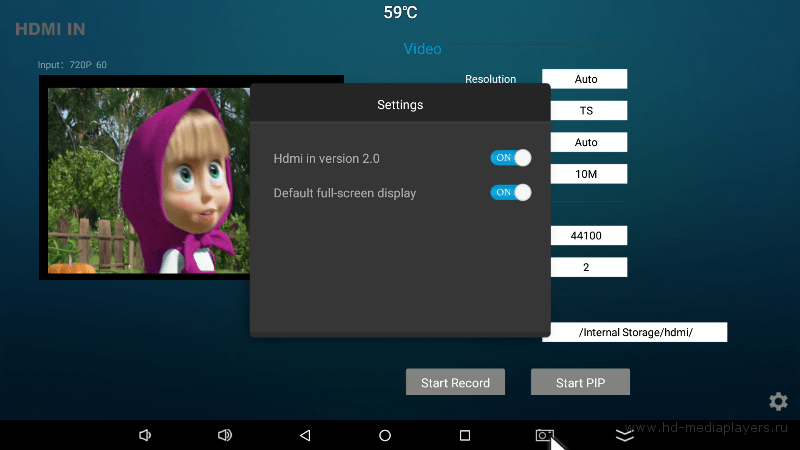Click the Start Record button
The image size is (800, 450).
click(x=455, y=382)
